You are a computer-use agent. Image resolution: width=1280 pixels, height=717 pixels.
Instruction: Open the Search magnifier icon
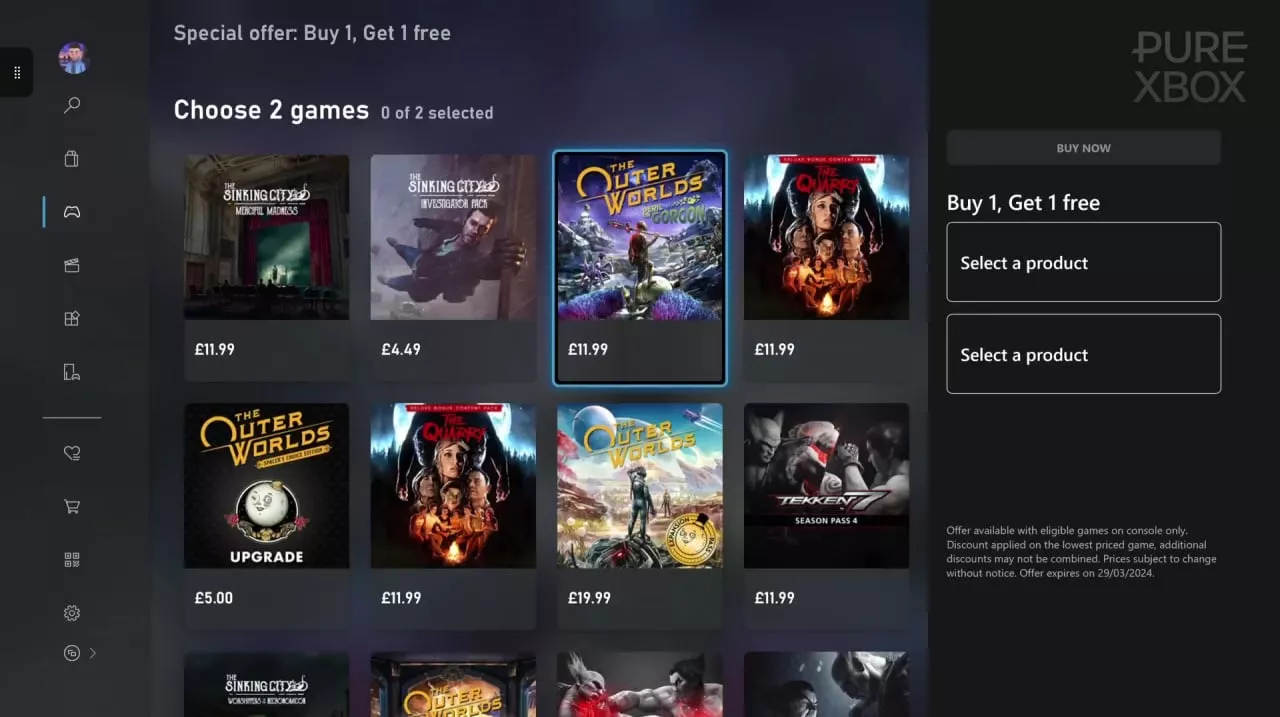coord(72,105)
